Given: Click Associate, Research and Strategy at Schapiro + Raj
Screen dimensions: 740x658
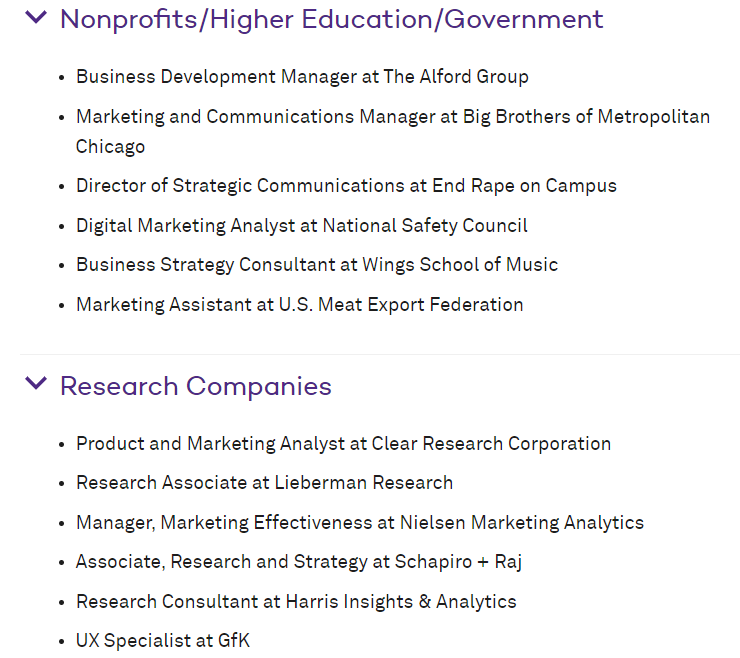Looking at the screenshot, I should (x=299, y=562).
